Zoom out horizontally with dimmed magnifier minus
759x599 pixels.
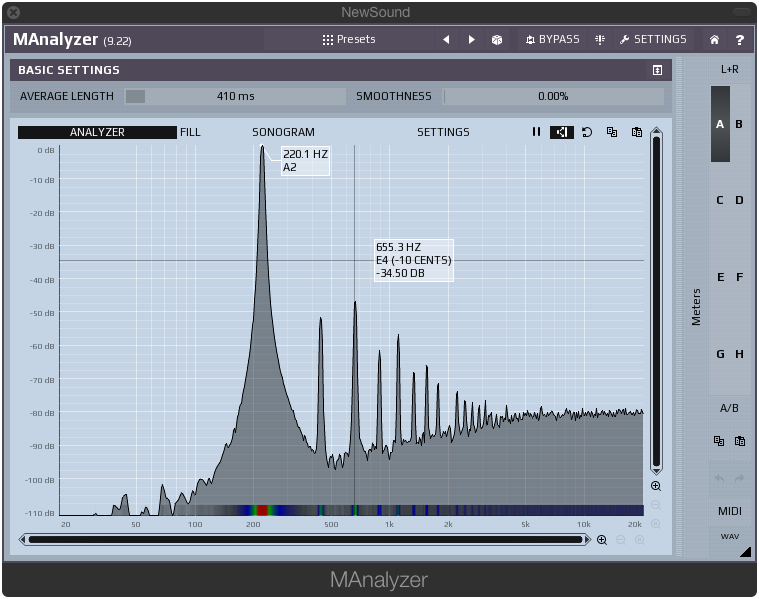(621, 540)
